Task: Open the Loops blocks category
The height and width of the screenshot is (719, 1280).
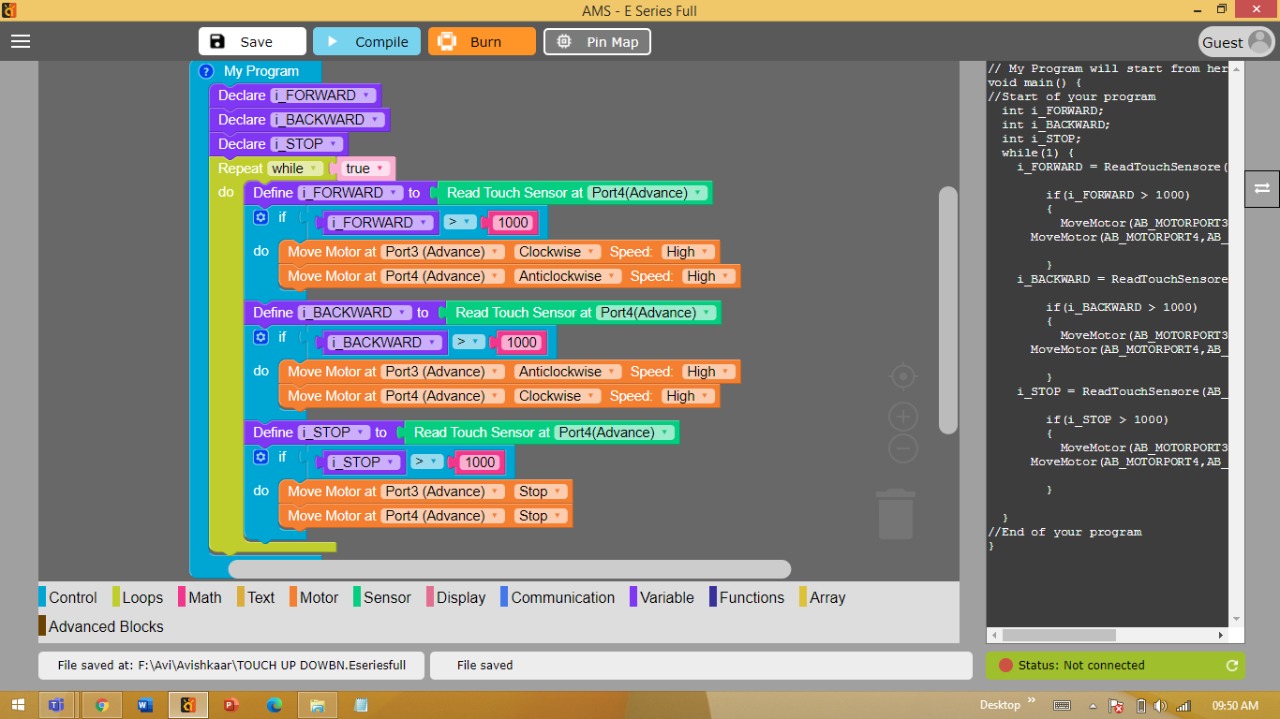Action: [137, 597]
